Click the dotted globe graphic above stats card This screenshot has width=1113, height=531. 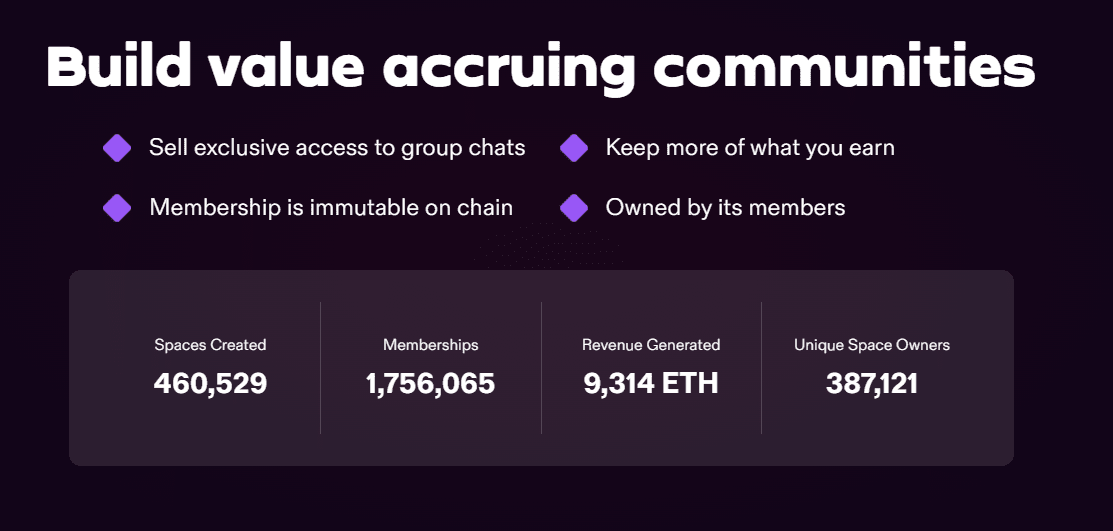point(549,246)
